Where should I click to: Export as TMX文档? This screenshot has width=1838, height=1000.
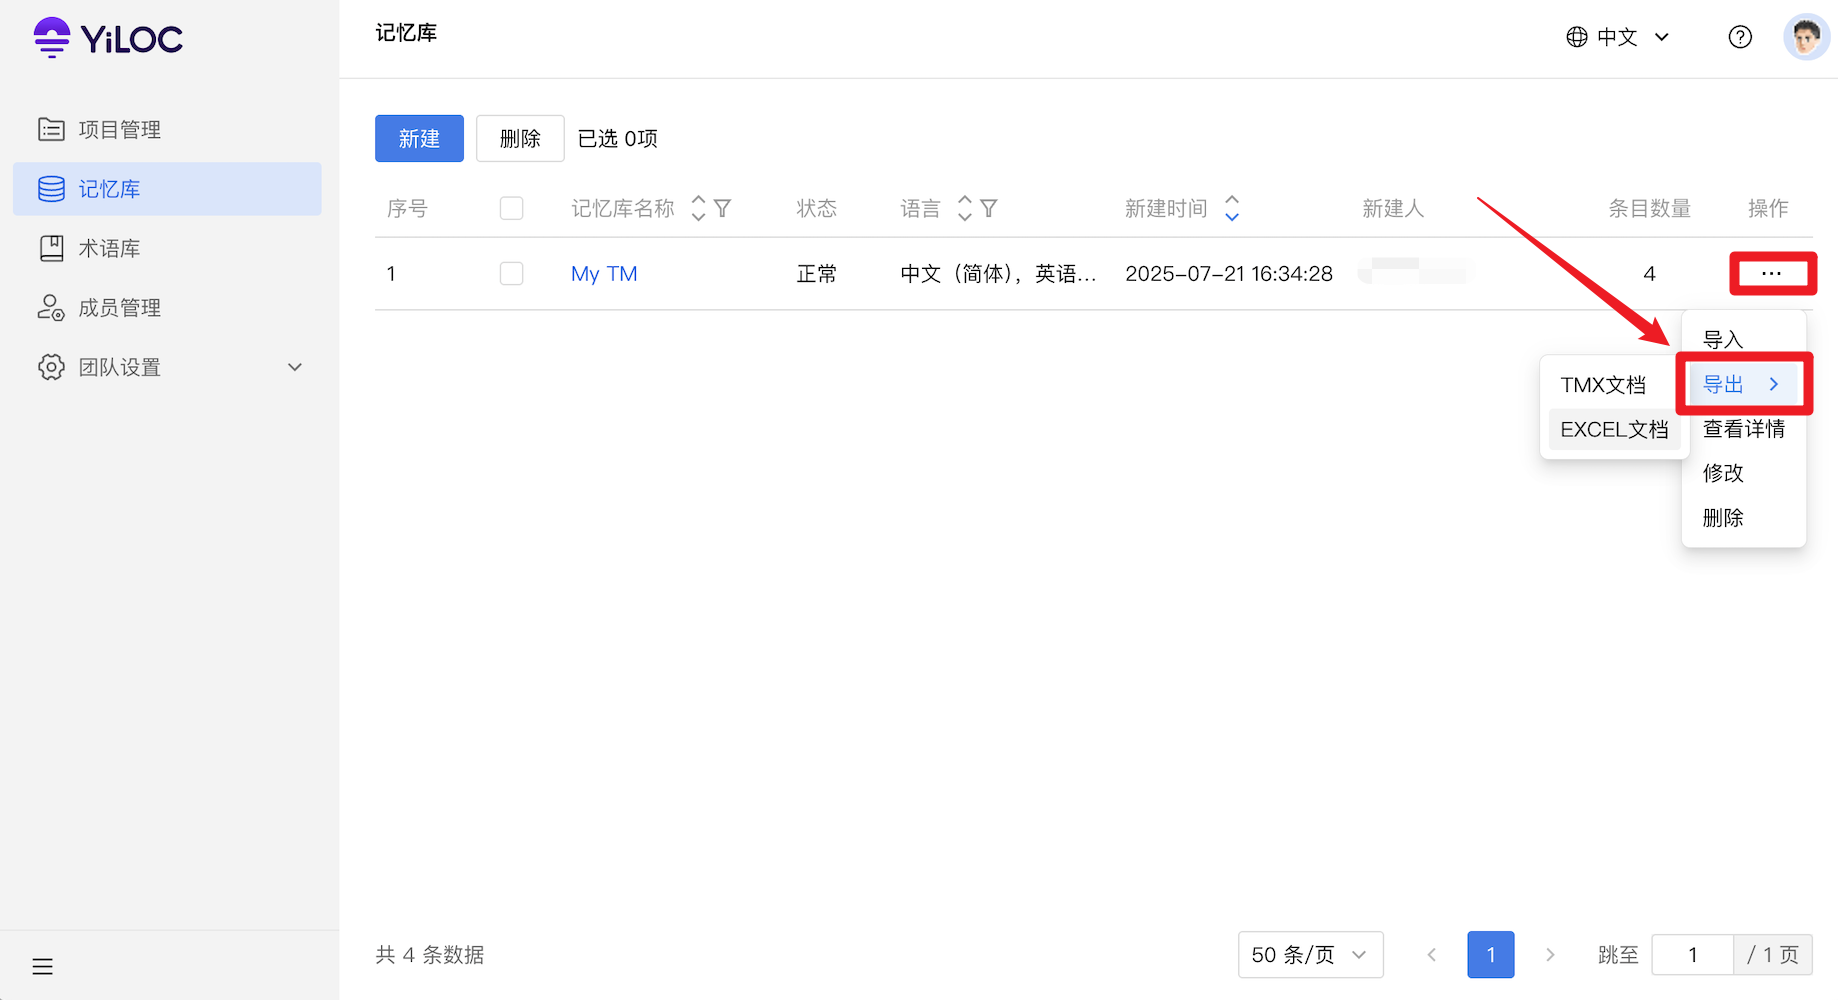coord(1614,385)
